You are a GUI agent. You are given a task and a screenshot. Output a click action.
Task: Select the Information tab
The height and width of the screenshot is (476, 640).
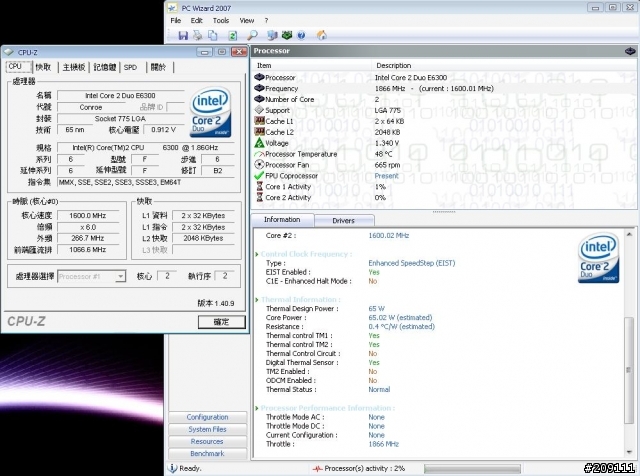[282, 220]
